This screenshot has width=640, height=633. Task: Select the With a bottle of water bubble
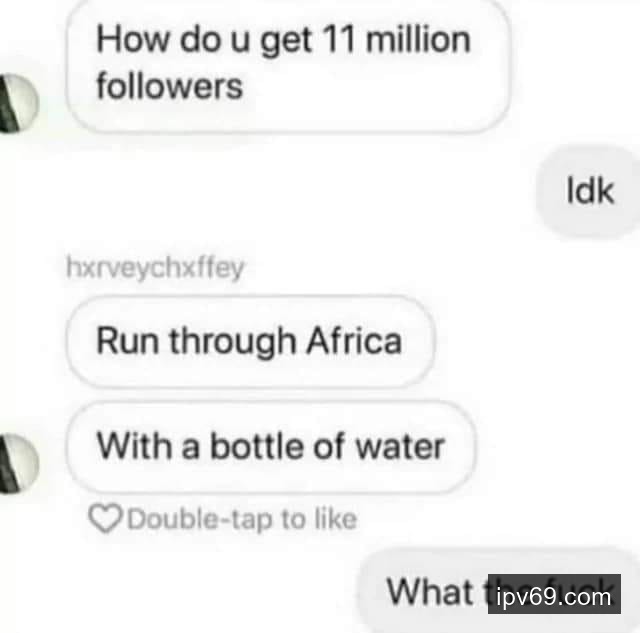(271, 447)
